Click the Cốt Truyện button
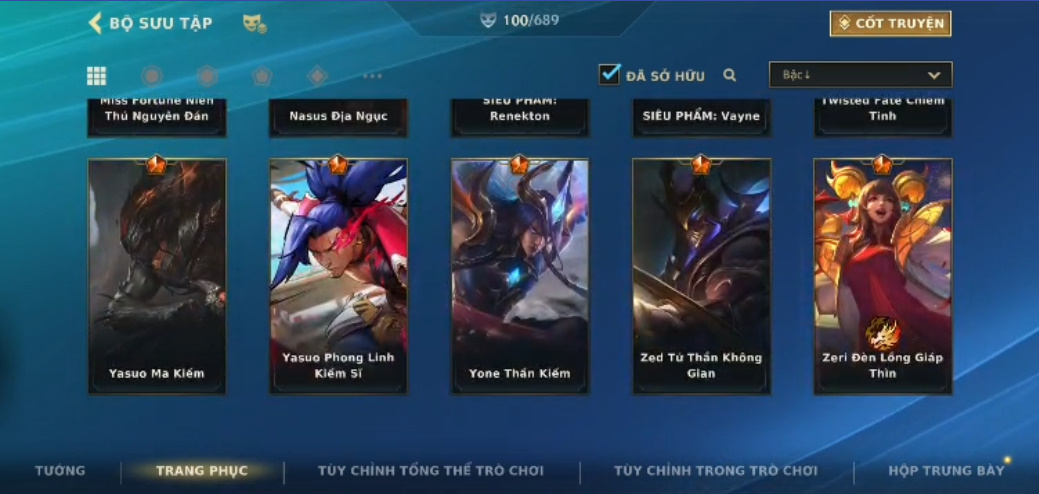Screen dimensions: 1039x494 click(891, 23)
